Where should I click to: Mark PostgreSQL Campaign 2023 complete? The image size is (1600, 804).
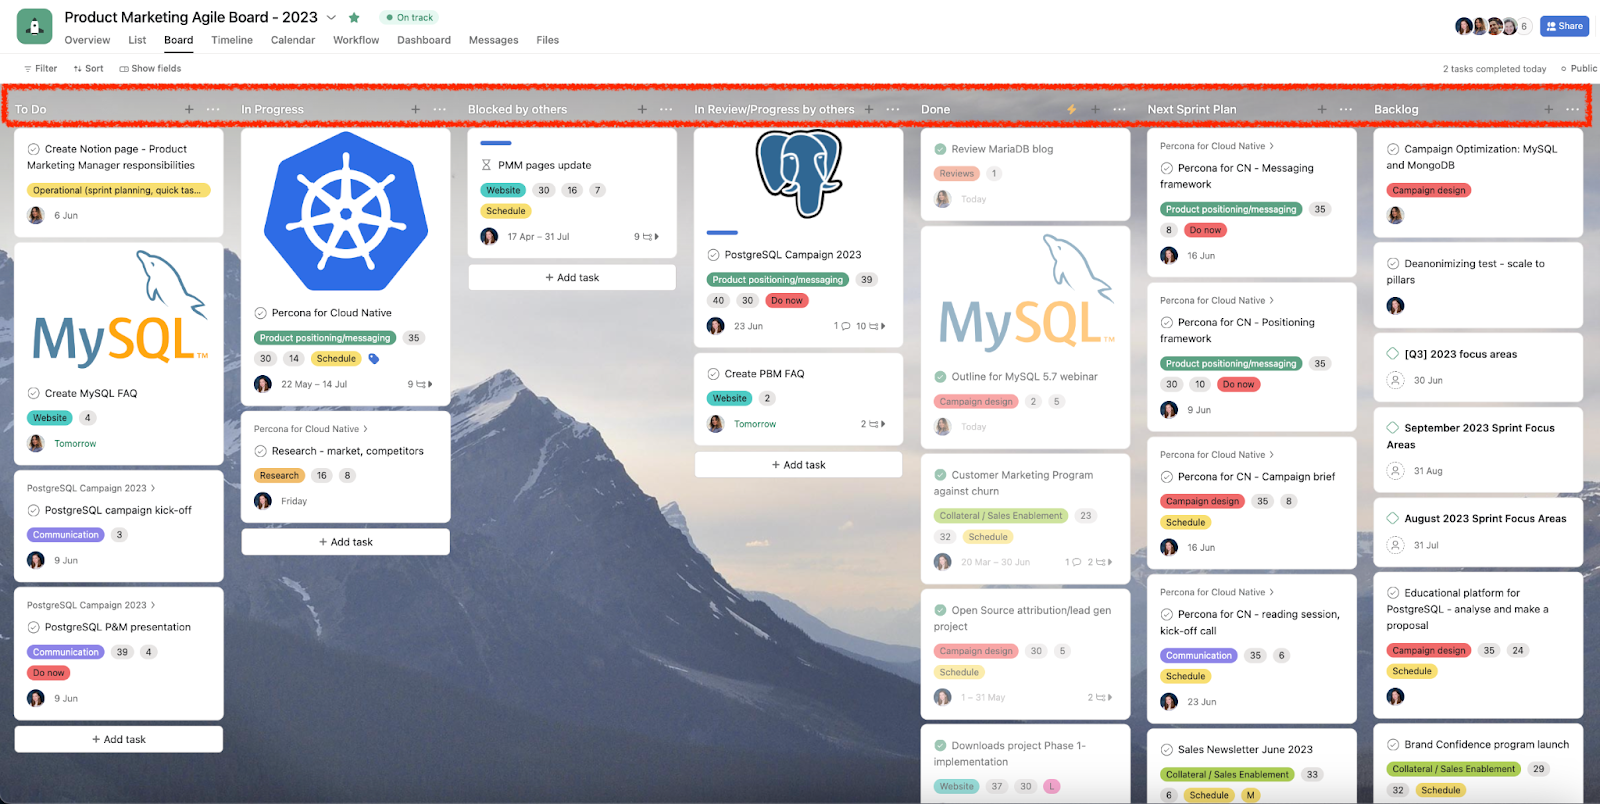click(714, 255)
